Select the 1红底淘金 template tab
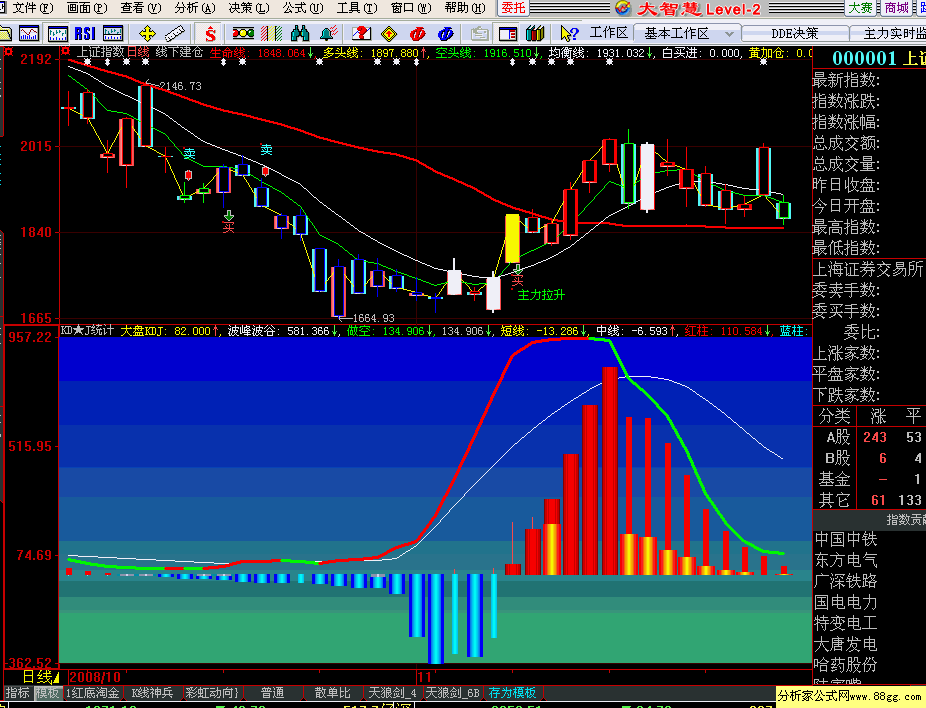Viewport: 926px width, 708px height. pyautogui.click(x=93, y=693)
